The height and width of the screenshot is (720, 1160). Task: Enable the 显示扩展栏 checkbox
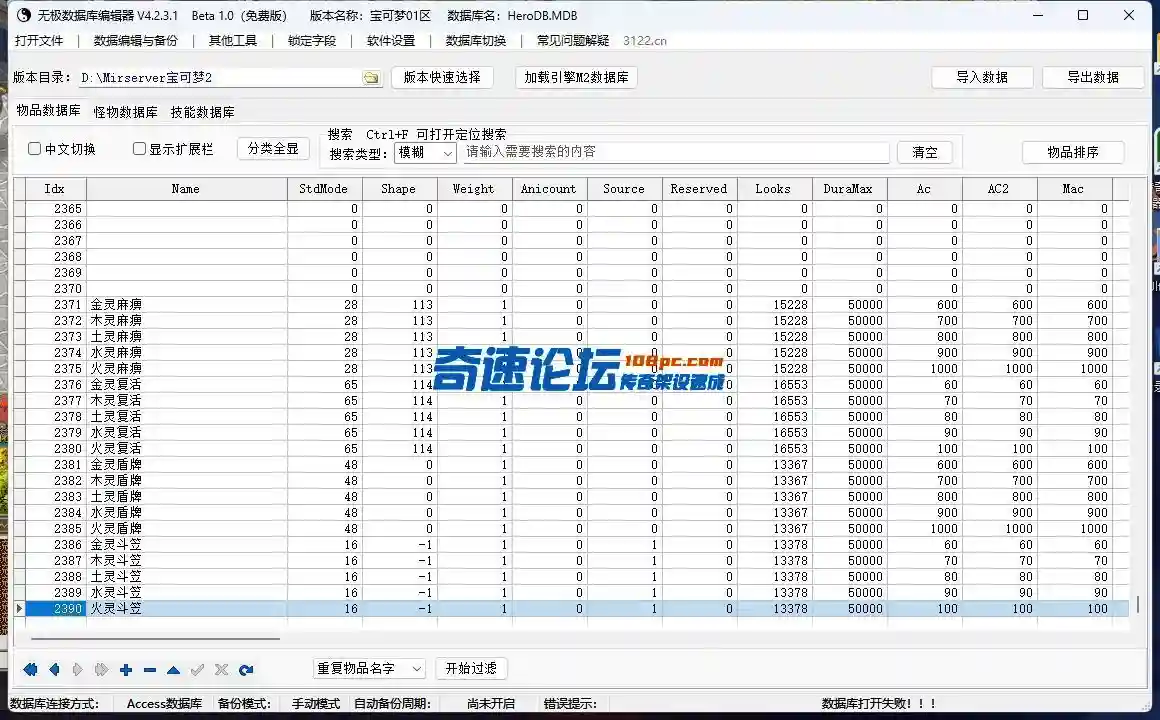click(x=139, y=149)
